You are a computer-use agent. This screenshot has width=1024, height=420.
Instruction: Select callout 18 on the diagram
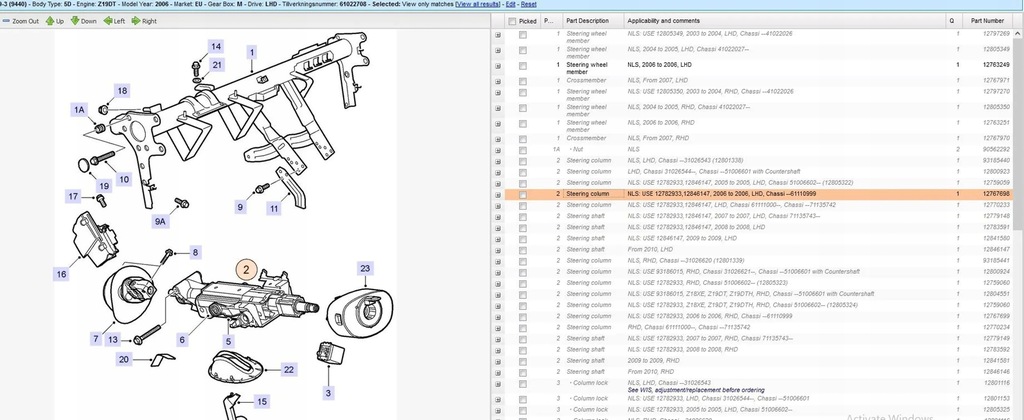[x=121, y=91]
